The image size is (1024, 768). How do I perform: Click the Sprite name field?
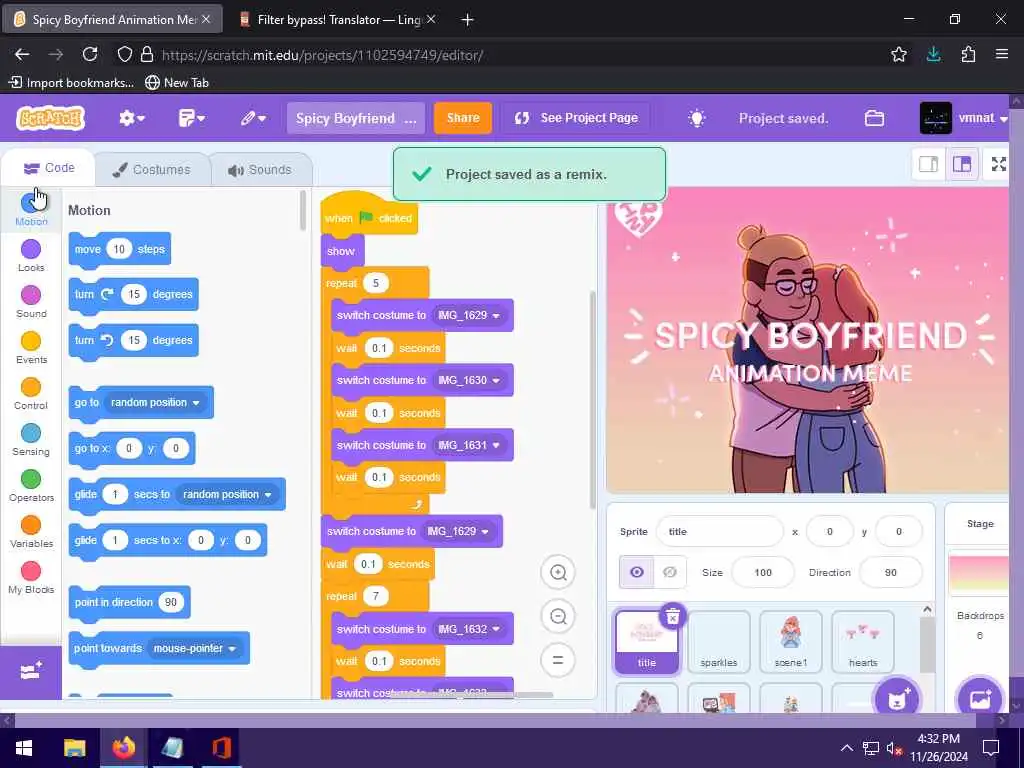719,532
